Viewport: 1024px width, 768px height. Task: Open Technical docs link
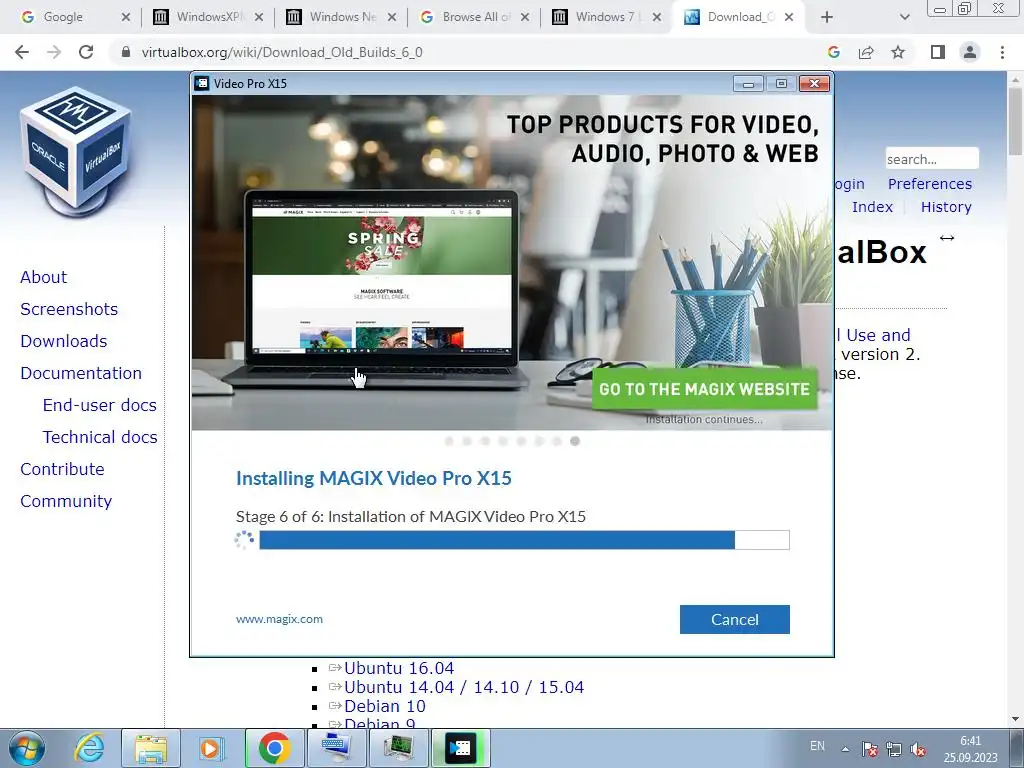tap(100, 437)
